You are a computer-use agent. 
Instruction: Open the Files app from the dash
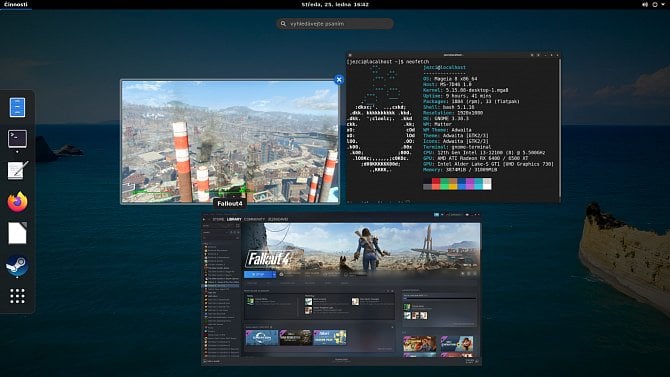[17, 107]
